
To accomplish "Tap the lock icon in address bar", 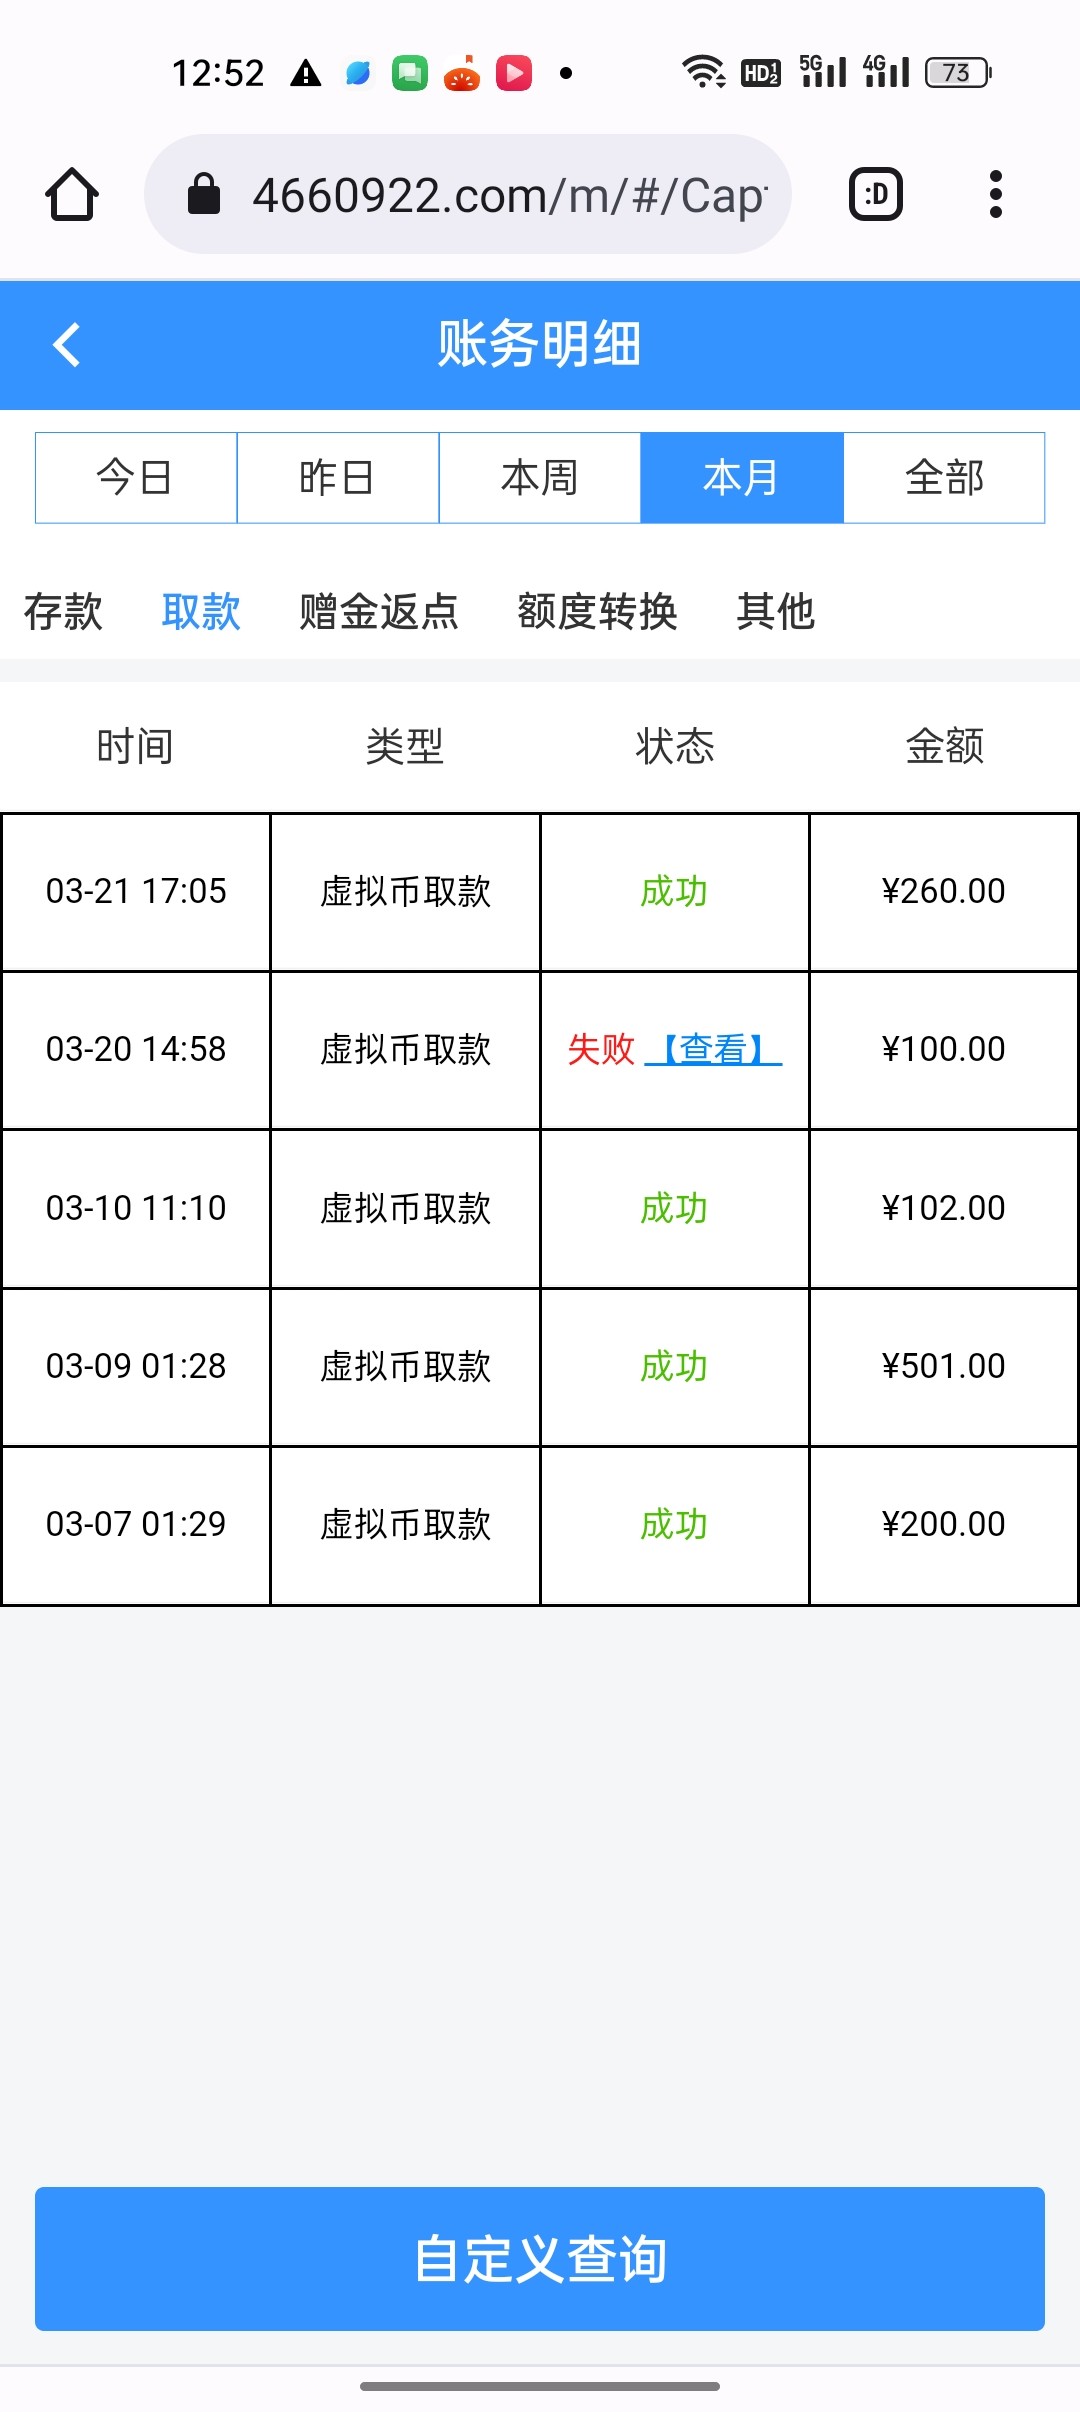I will coord(204,194).
